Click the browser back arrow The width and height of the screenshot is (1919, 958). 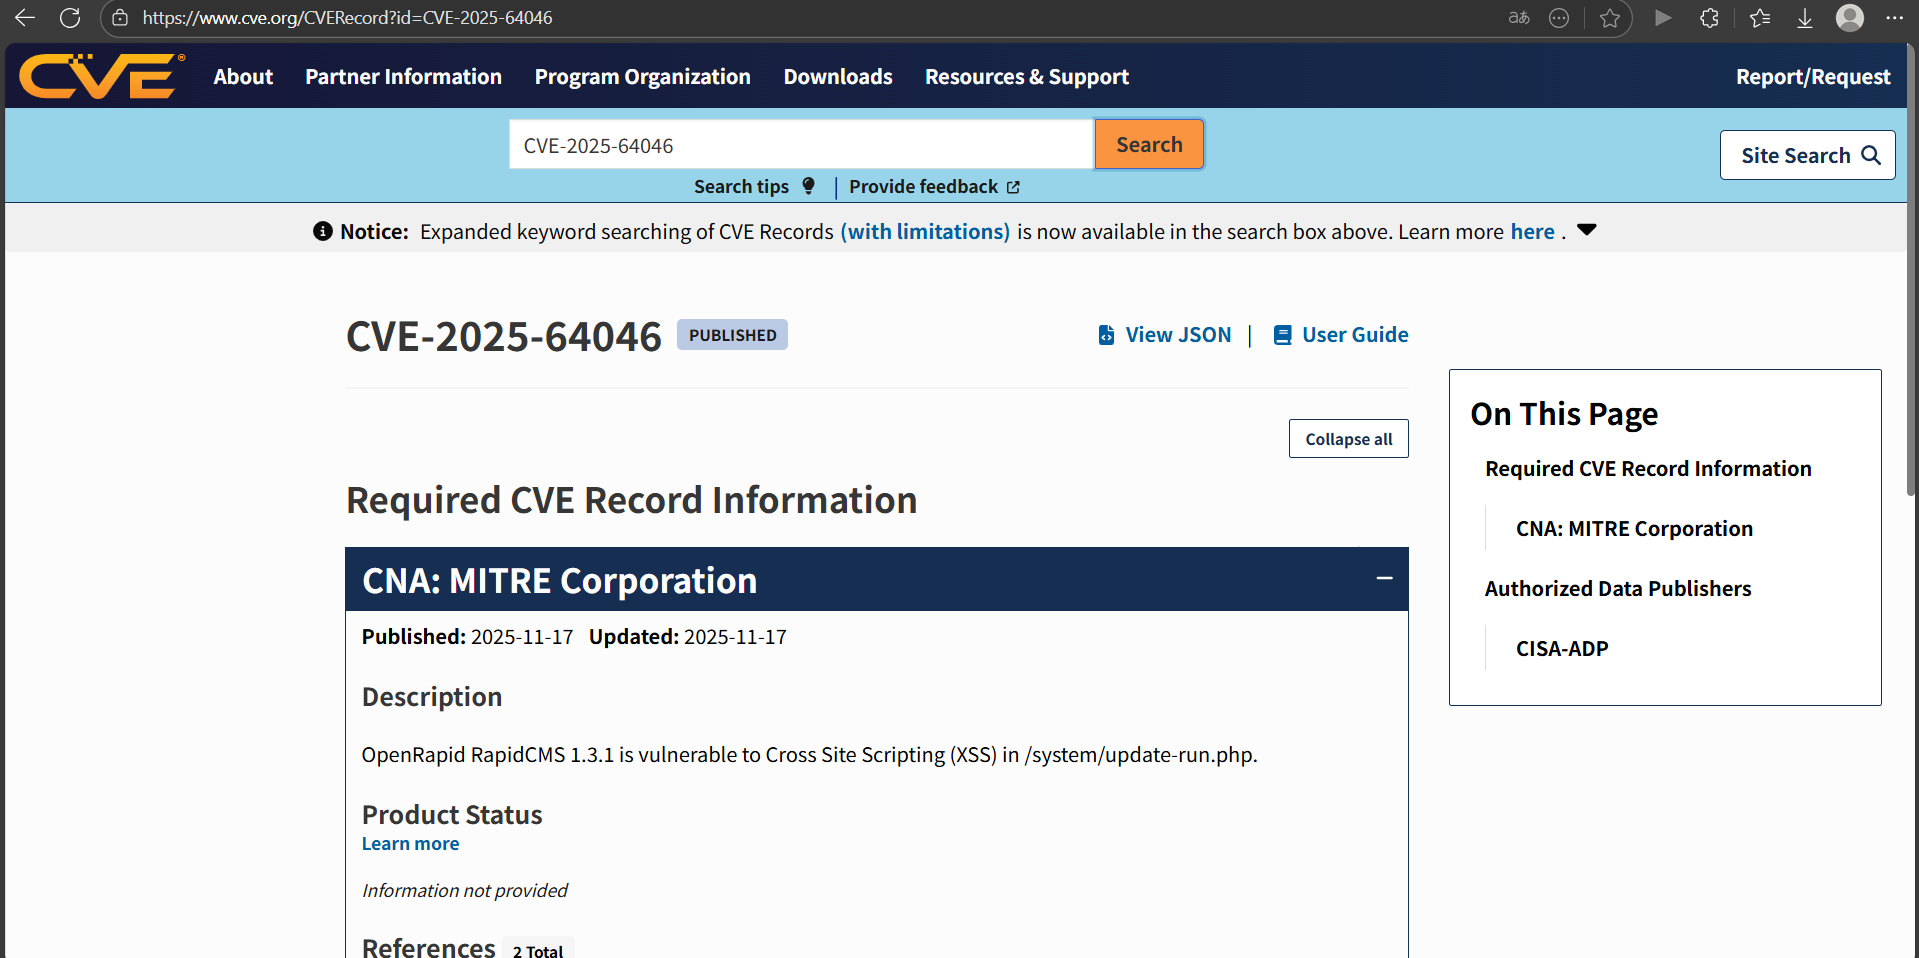[x=25, y=18]
